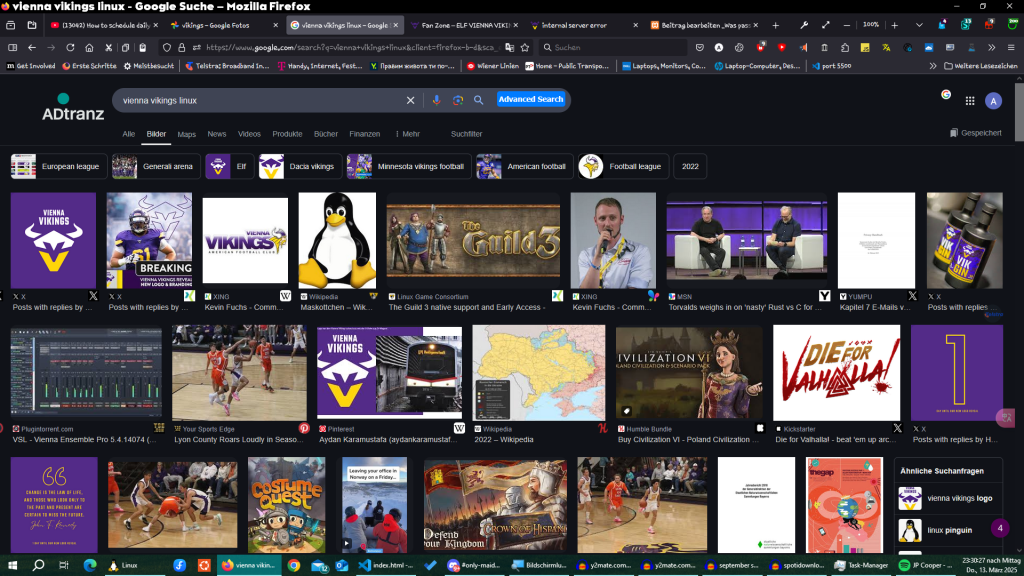
Task: Switch to the News results tab
Action: [x=217, y=134]
